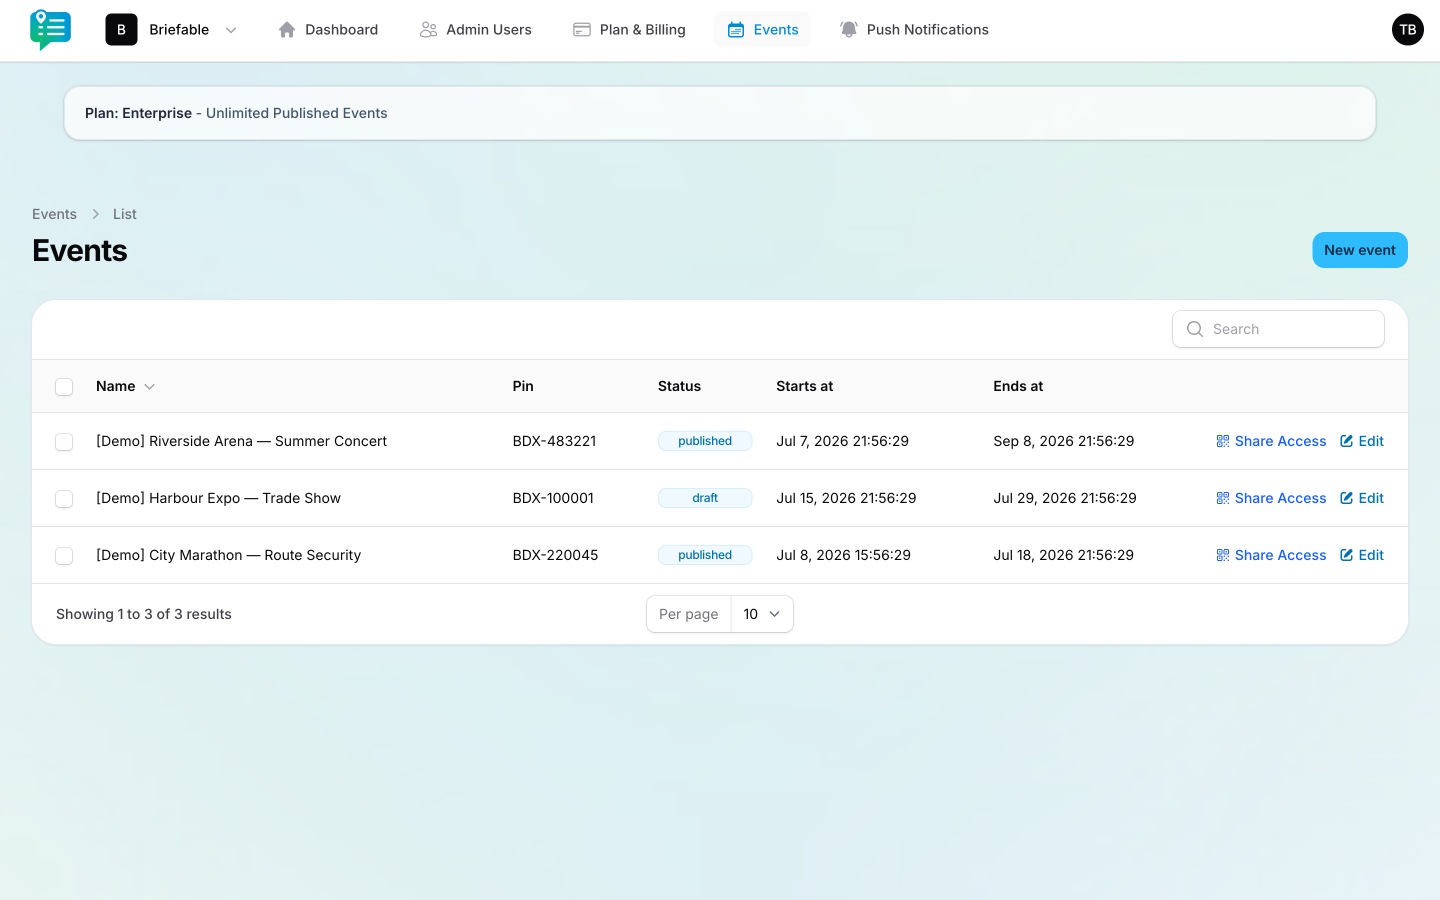Screen dimensions: 1440x900
Task: Click end date Jul 18, 2026 21:56:29
Action: click(1063, 555)
